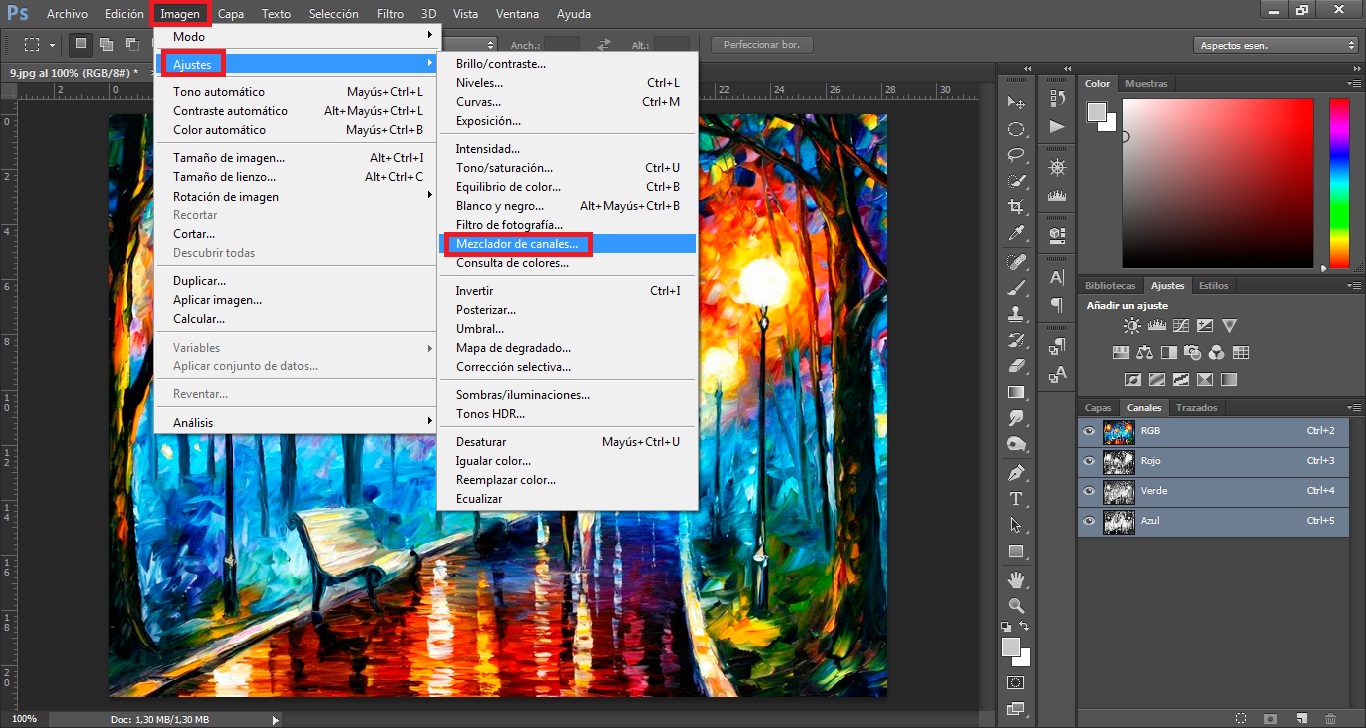Select the Crop tool

point(1016,207)
